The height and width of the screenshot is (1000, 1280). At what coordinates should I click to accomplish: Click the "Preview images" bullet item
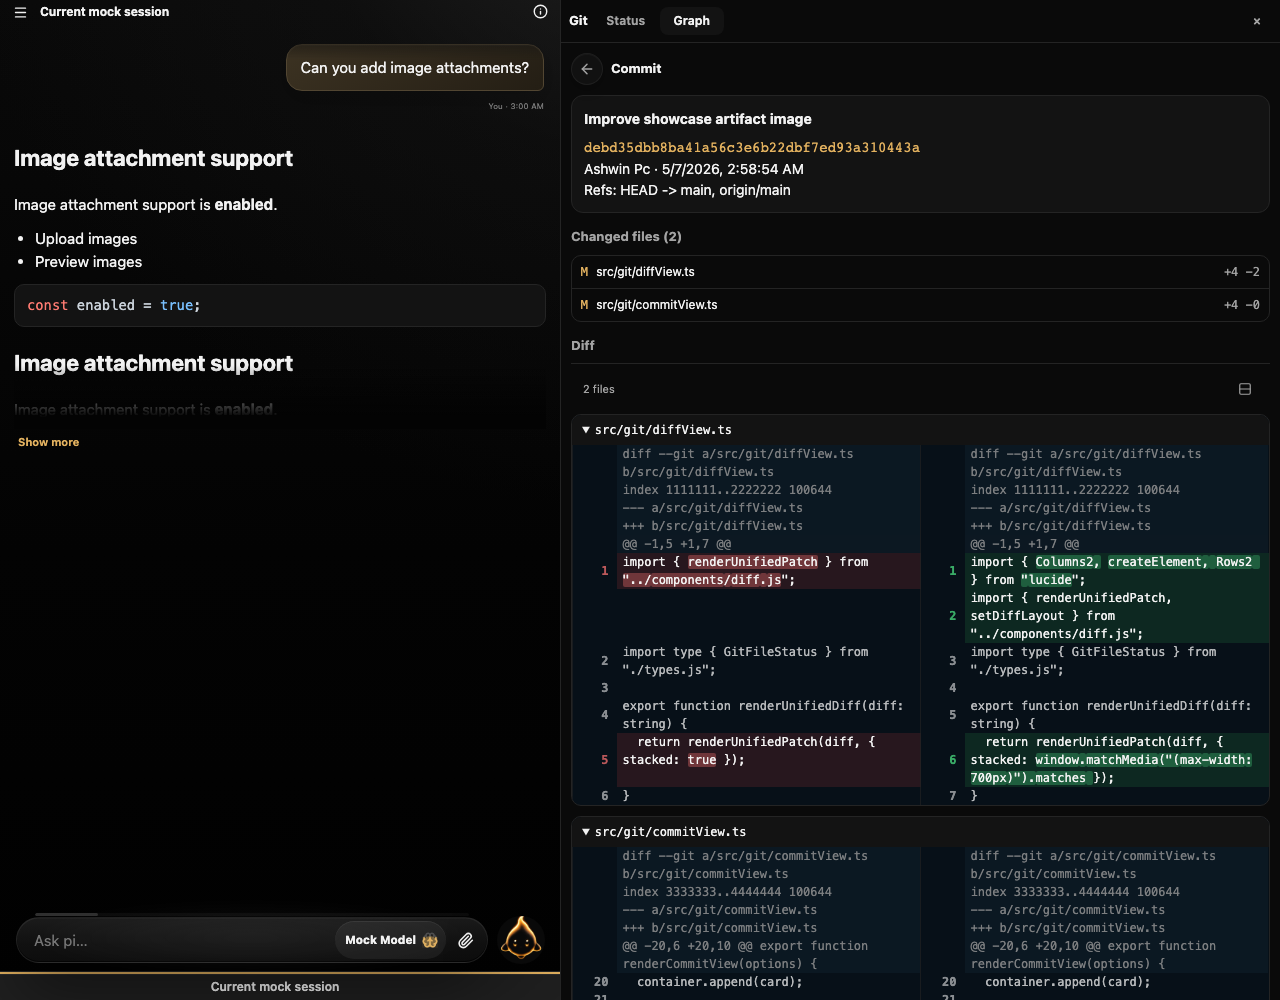[x=88, y=262]
